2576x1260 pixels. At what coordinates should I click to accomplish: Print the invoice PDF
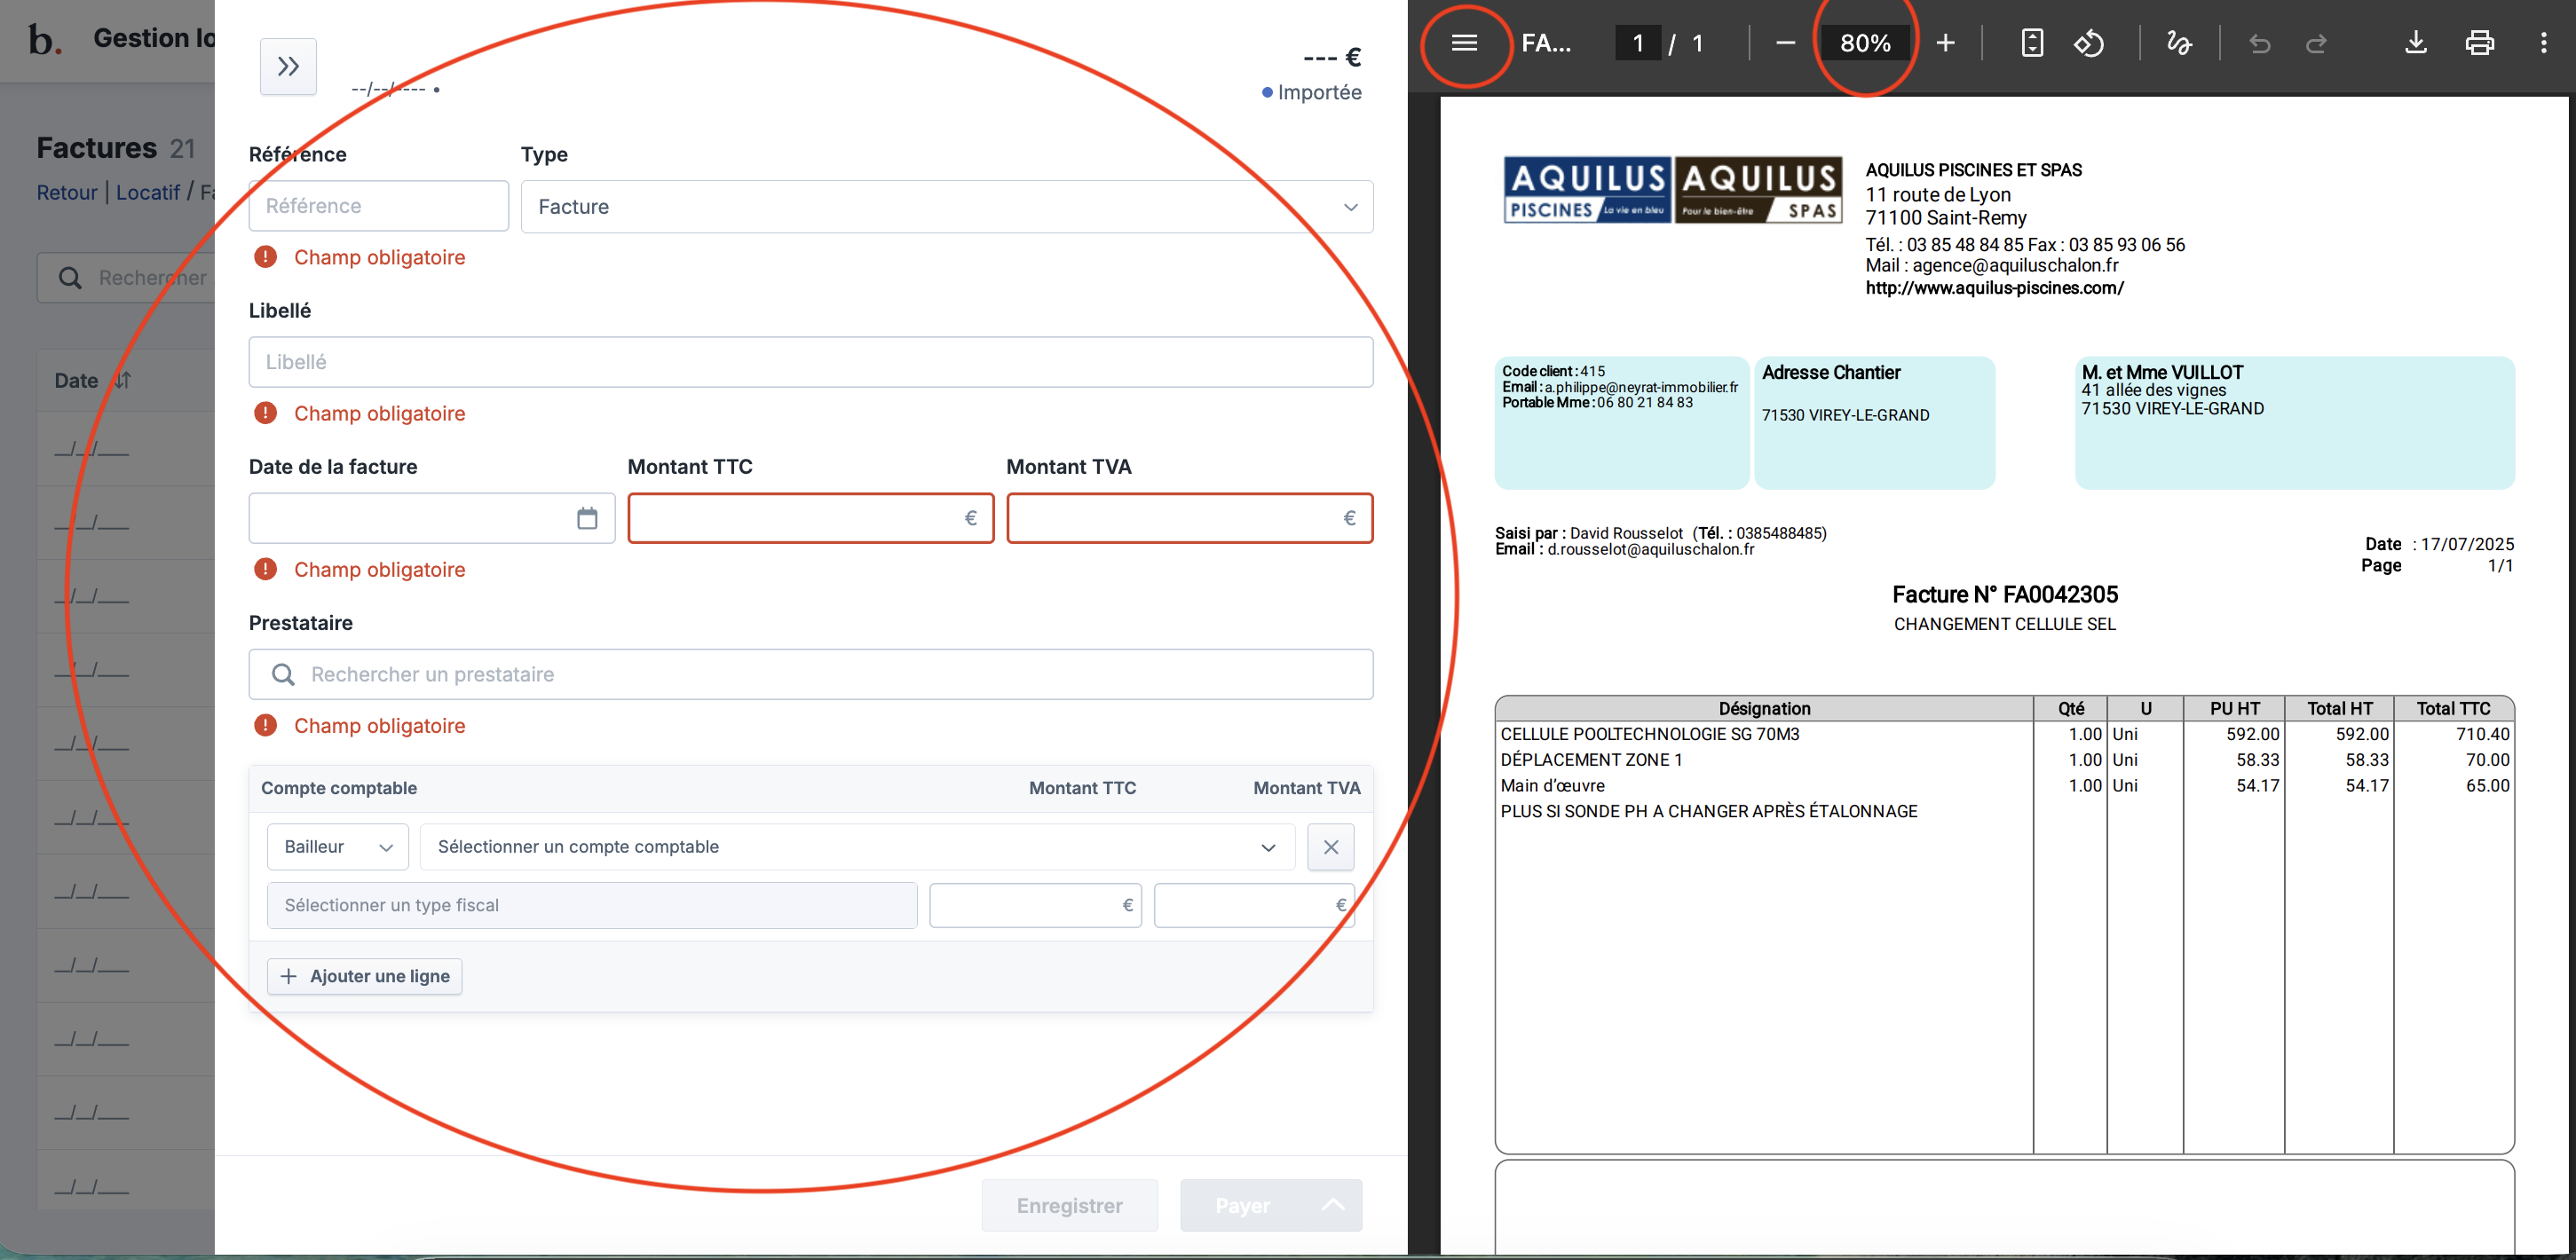(x=2479, y=43)
